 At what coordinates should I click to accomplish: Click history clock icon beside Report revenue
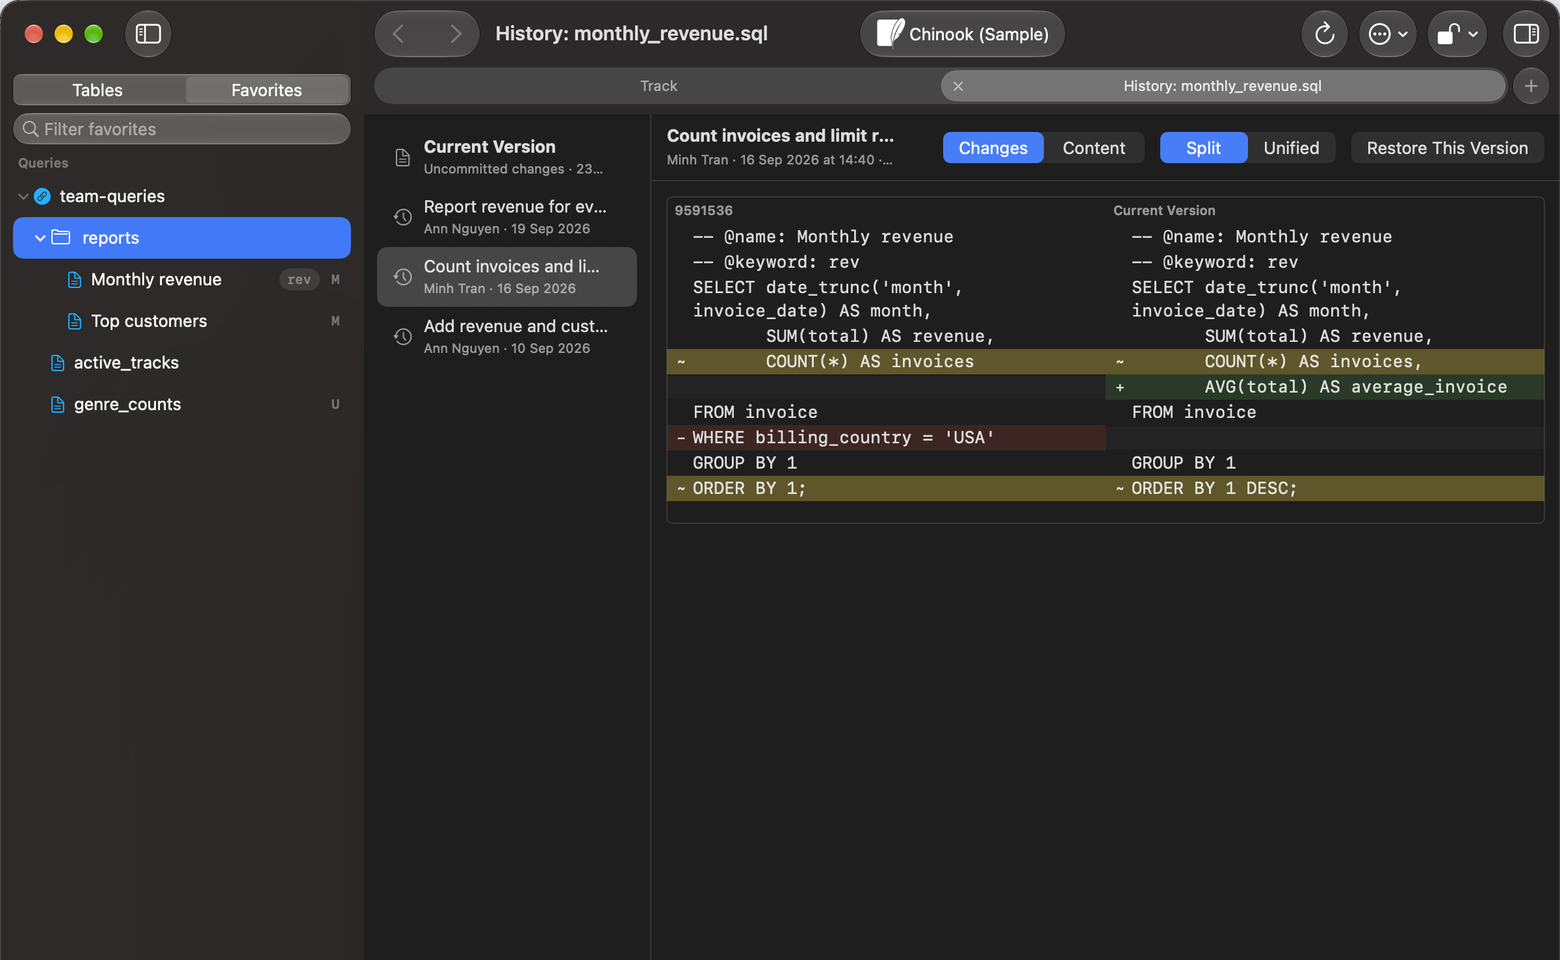tap(402, 217)
